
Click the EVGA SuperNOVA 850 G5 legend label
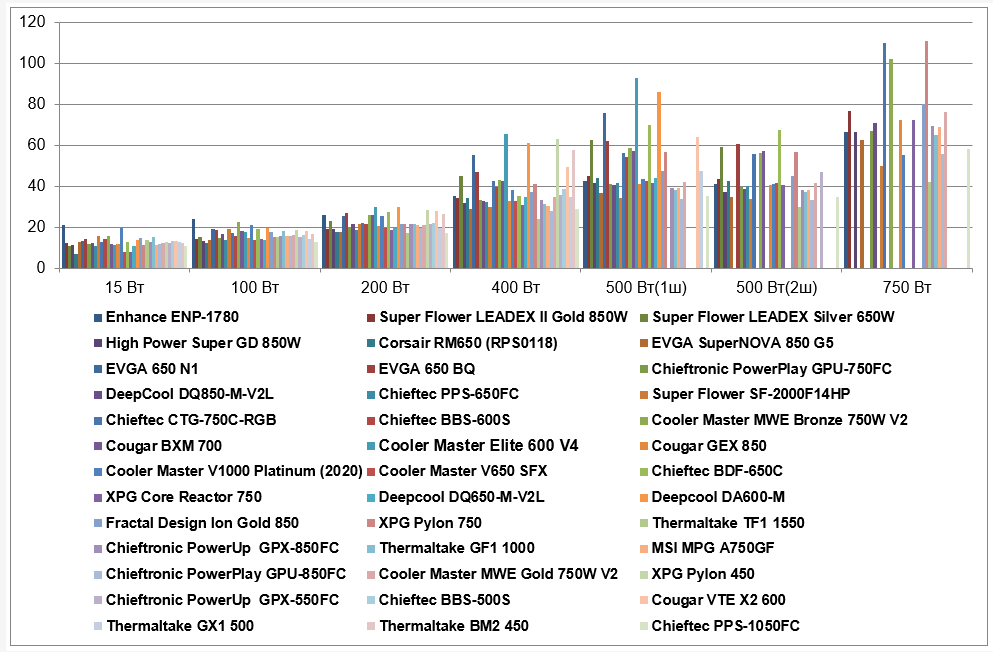[742, 343]
